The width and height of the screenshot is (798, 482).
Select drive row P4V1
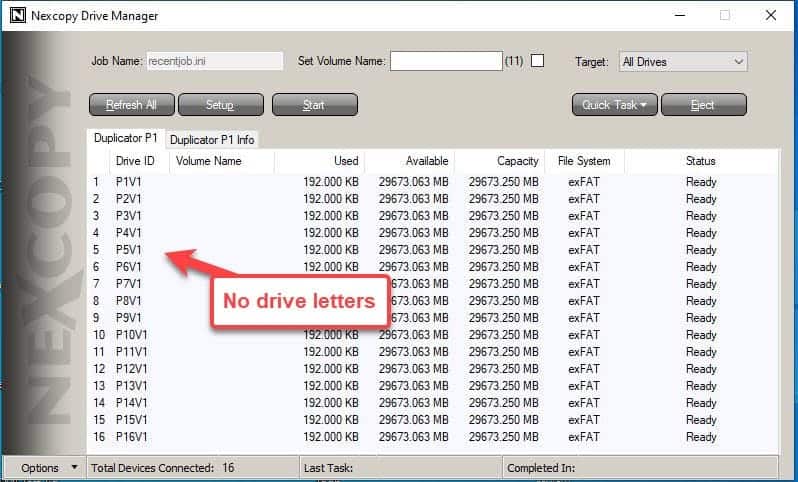click(433, 233)
